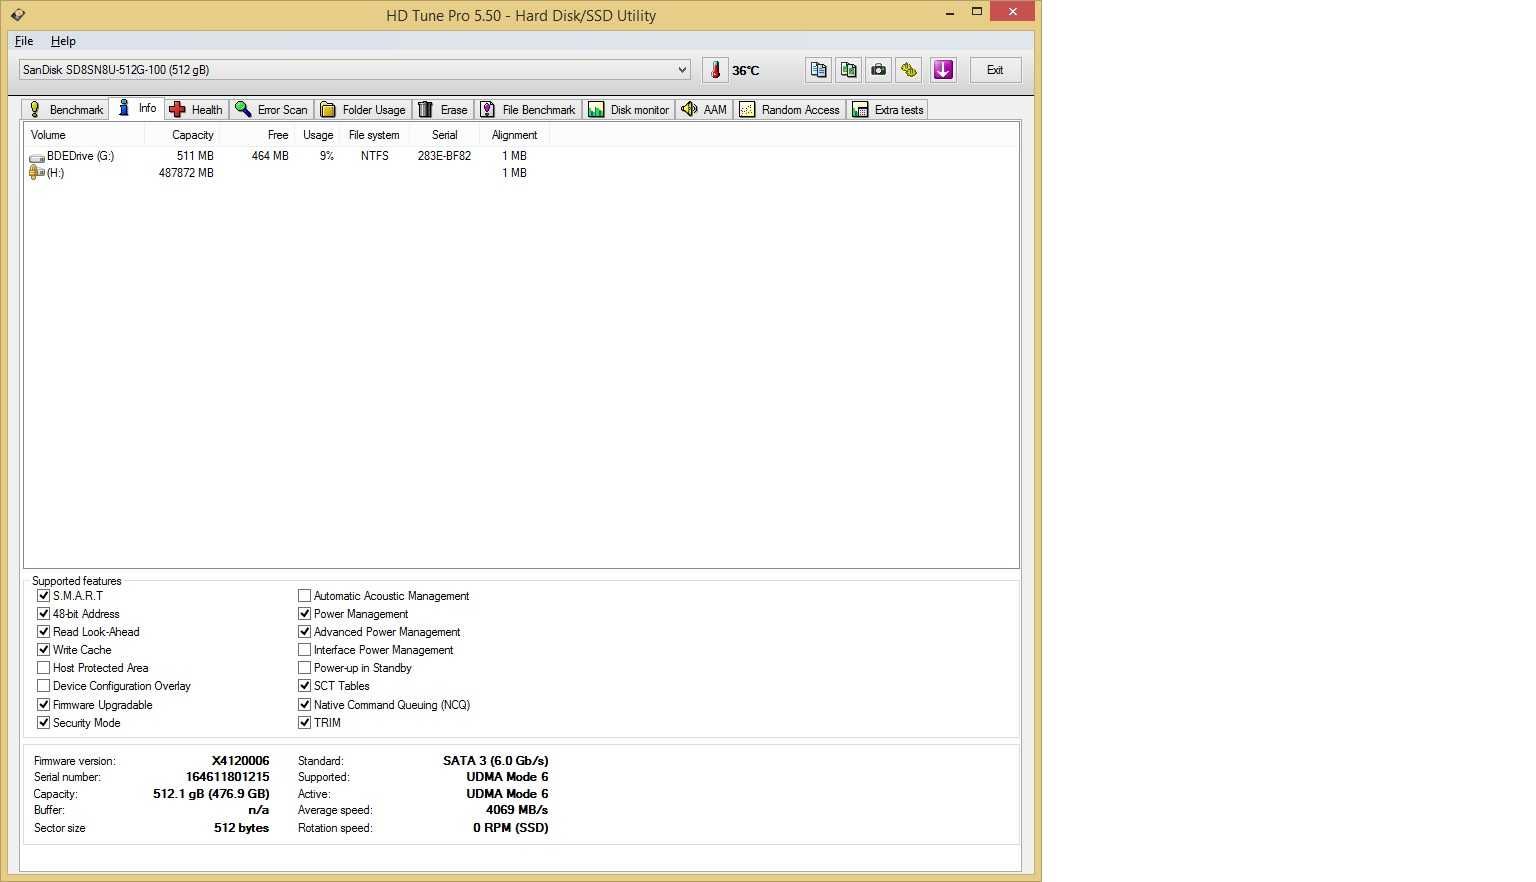The height and width of the screenshot is (882, 1536).
Task: Select the AAM tab
Action: coord(704,110)
